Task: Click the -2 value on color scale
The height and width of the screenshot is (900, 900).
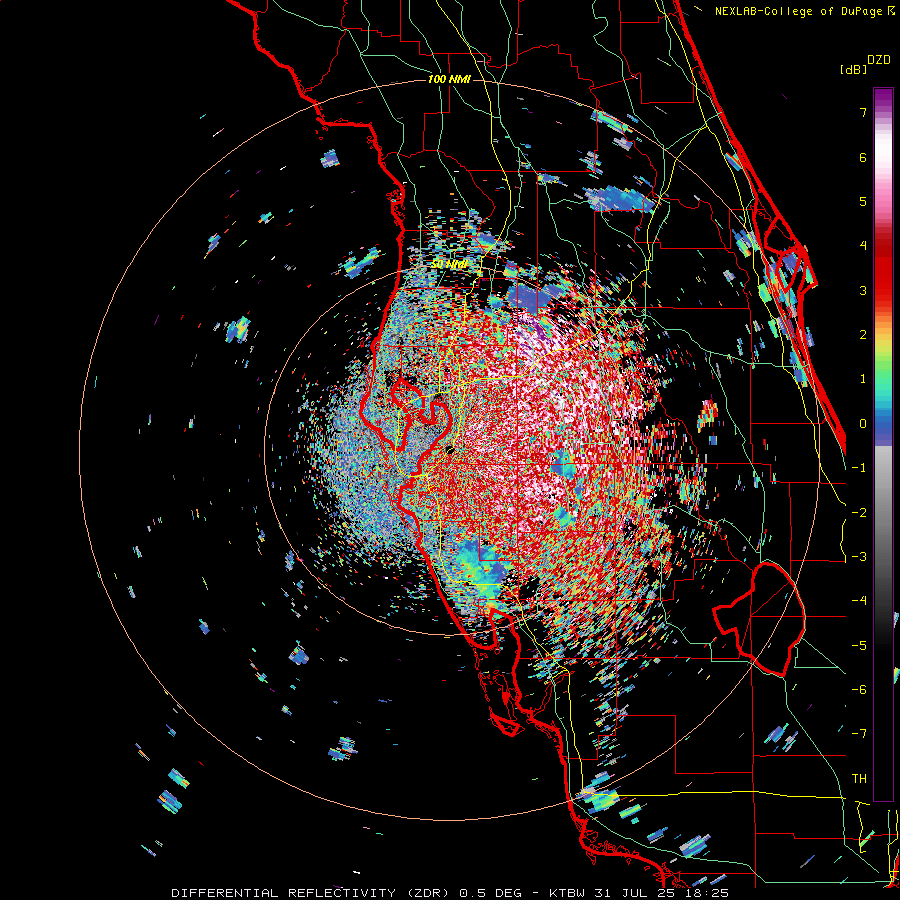Action: [x=859, y=513]
